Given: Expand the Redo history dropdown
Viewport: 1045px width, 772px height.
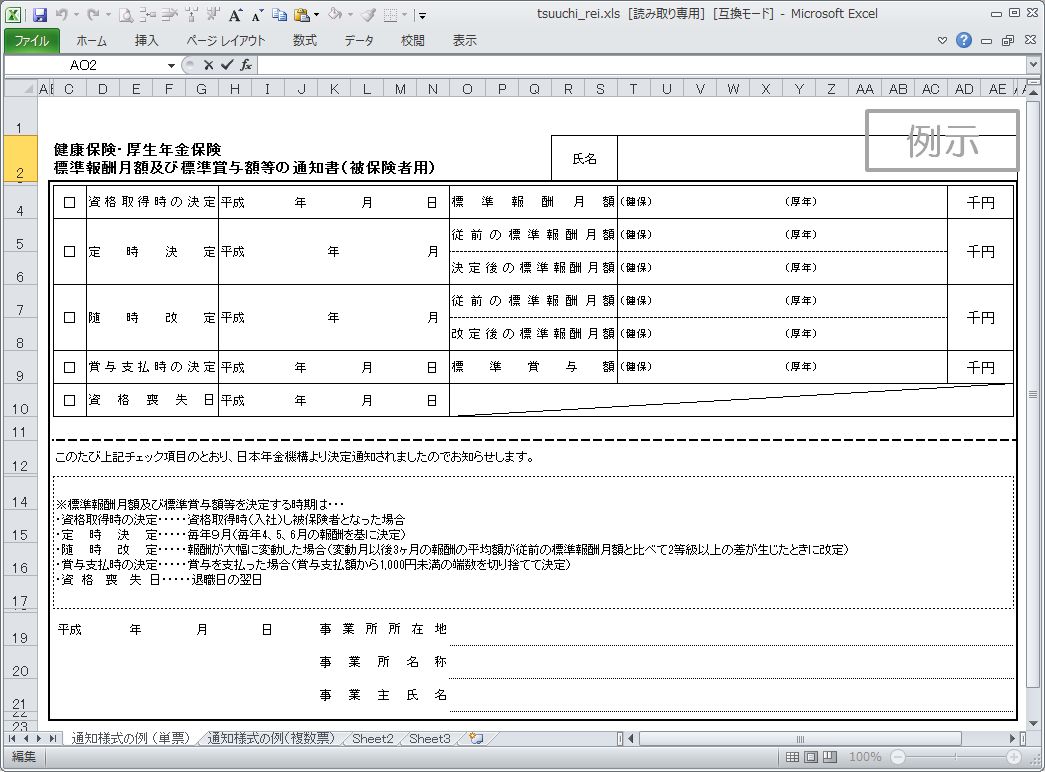Looking at the screenshot, I should [x=106, y=13].
